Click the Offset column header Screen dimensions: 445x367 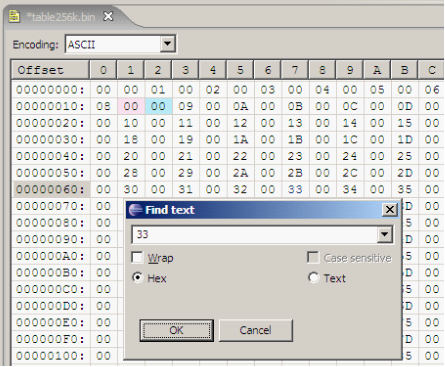(50, 70)
